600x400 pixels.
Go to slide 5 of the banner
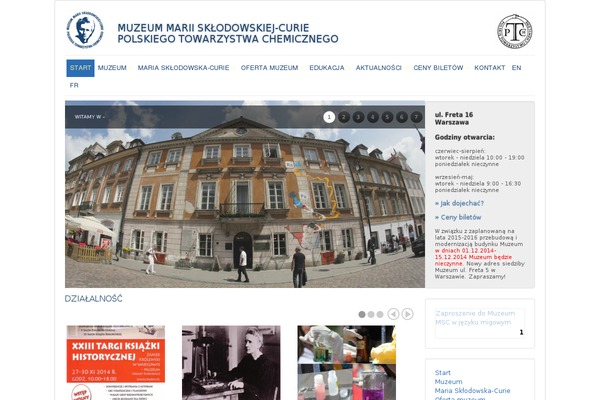coord(387,117)
